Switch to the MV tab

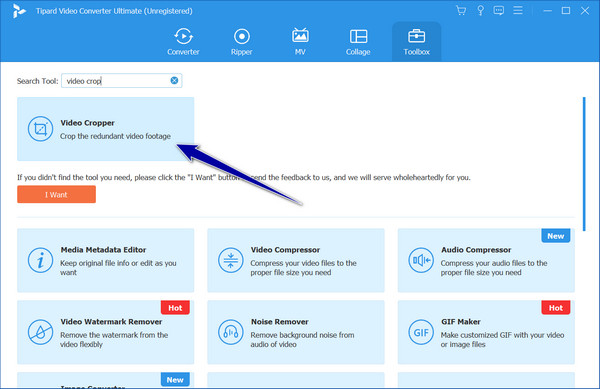300,42
